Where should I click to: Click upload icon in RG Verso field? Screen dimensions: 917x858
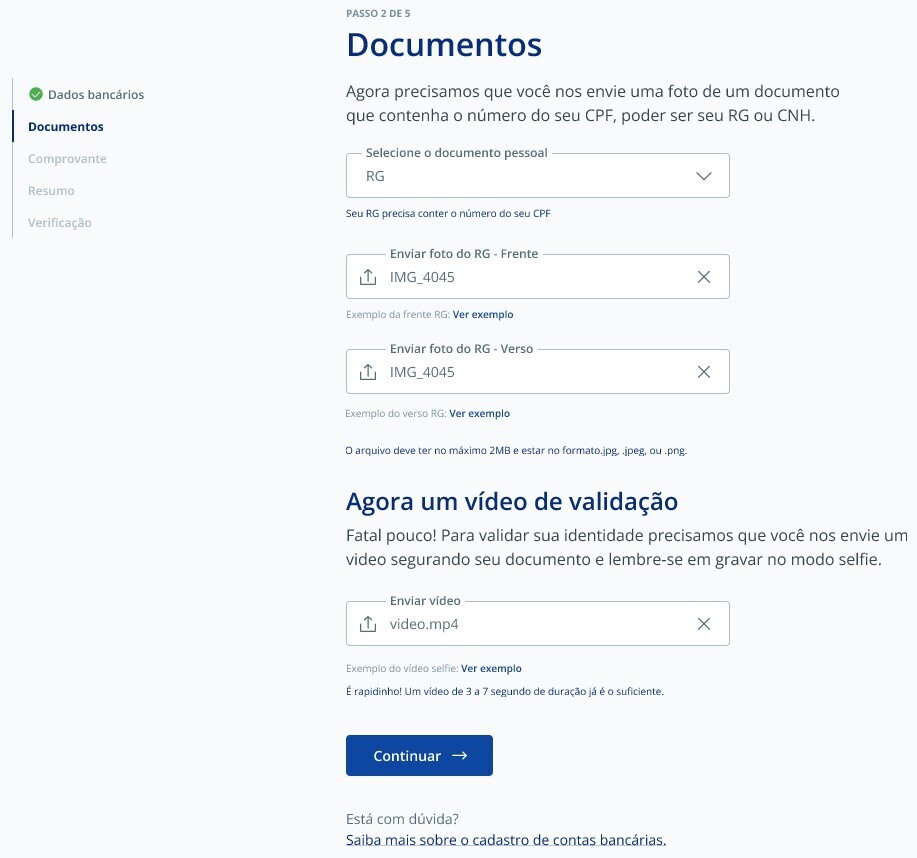(368, 372)
